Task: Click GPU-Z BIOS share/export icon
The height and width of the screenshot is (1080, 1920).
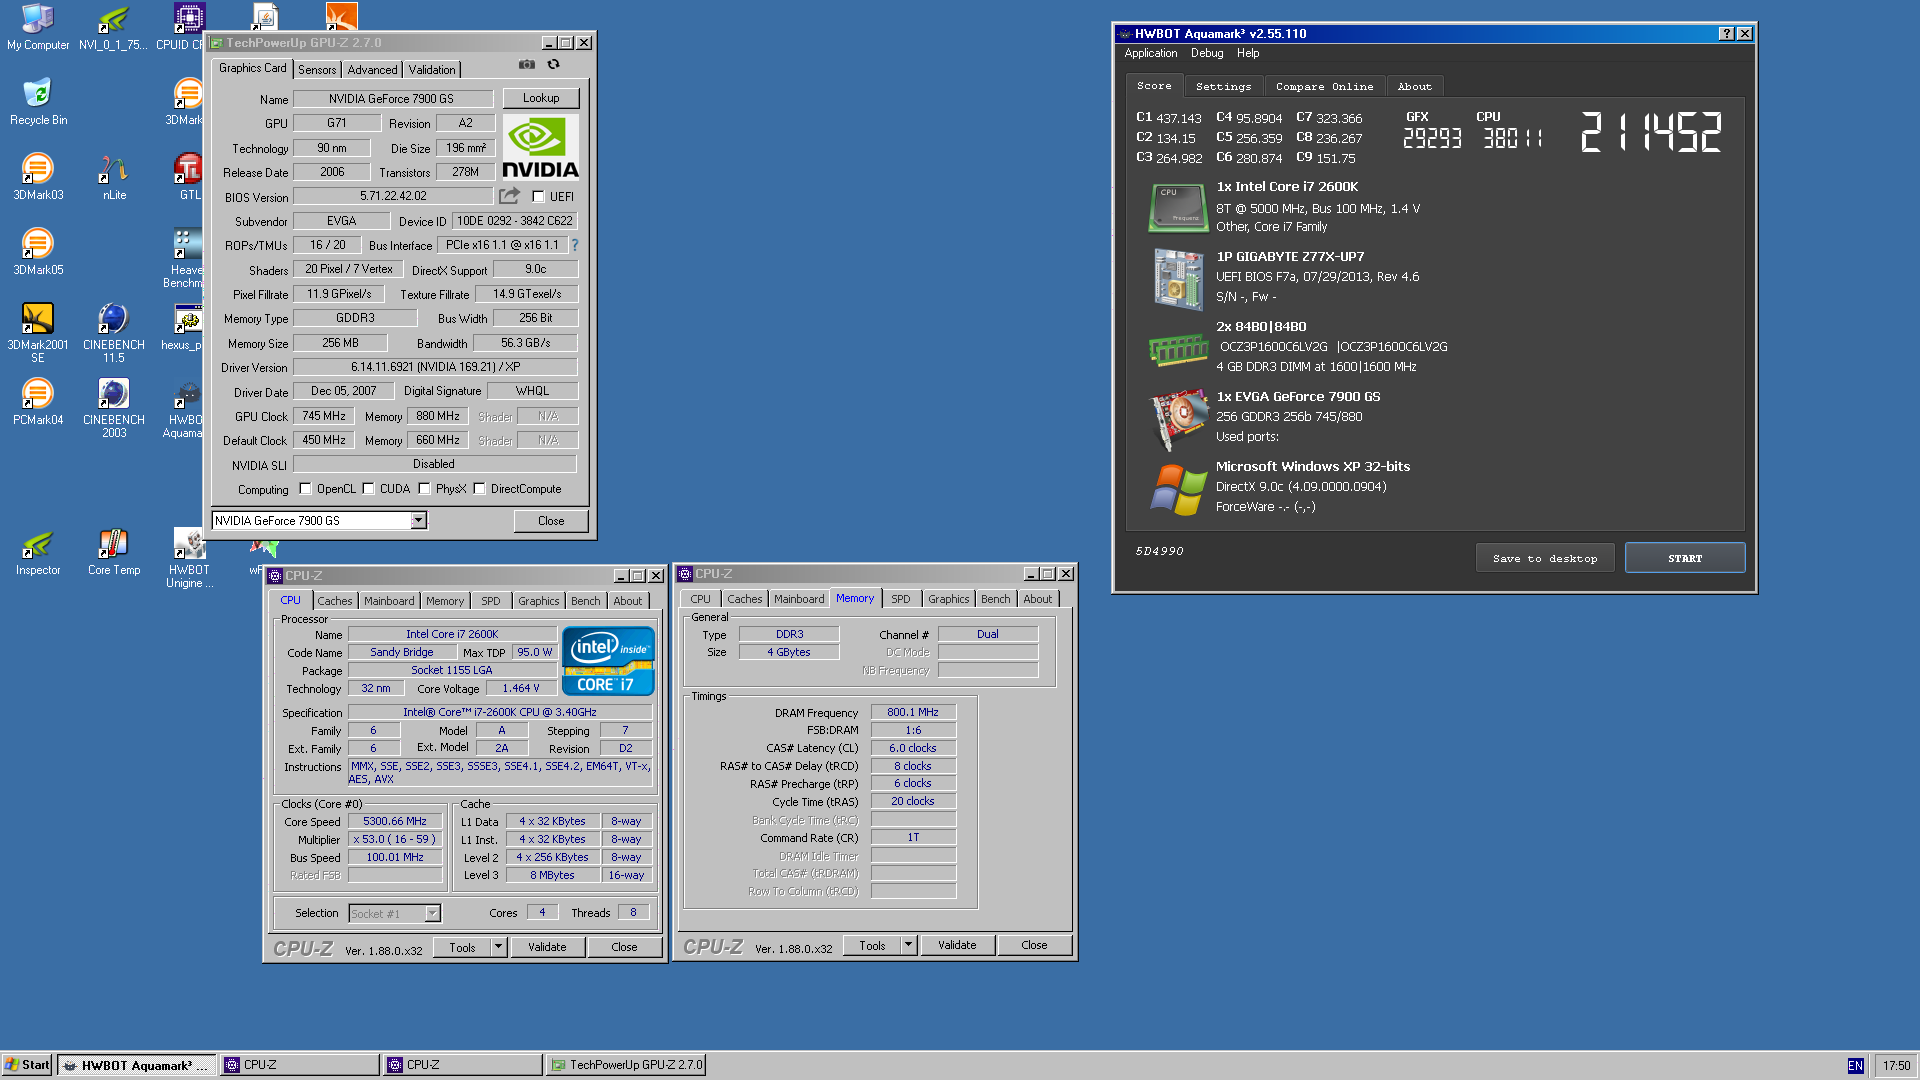Action: [x=510, y=196]
